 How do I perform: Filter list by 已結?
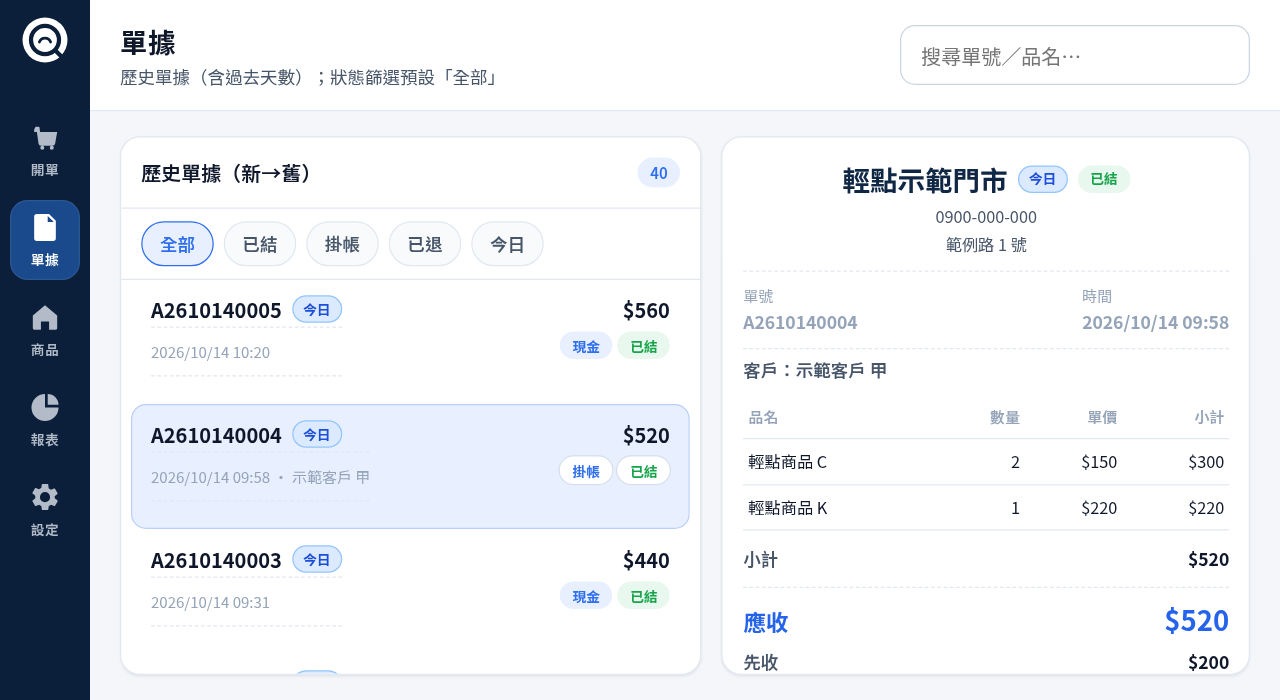pos(260,244)
